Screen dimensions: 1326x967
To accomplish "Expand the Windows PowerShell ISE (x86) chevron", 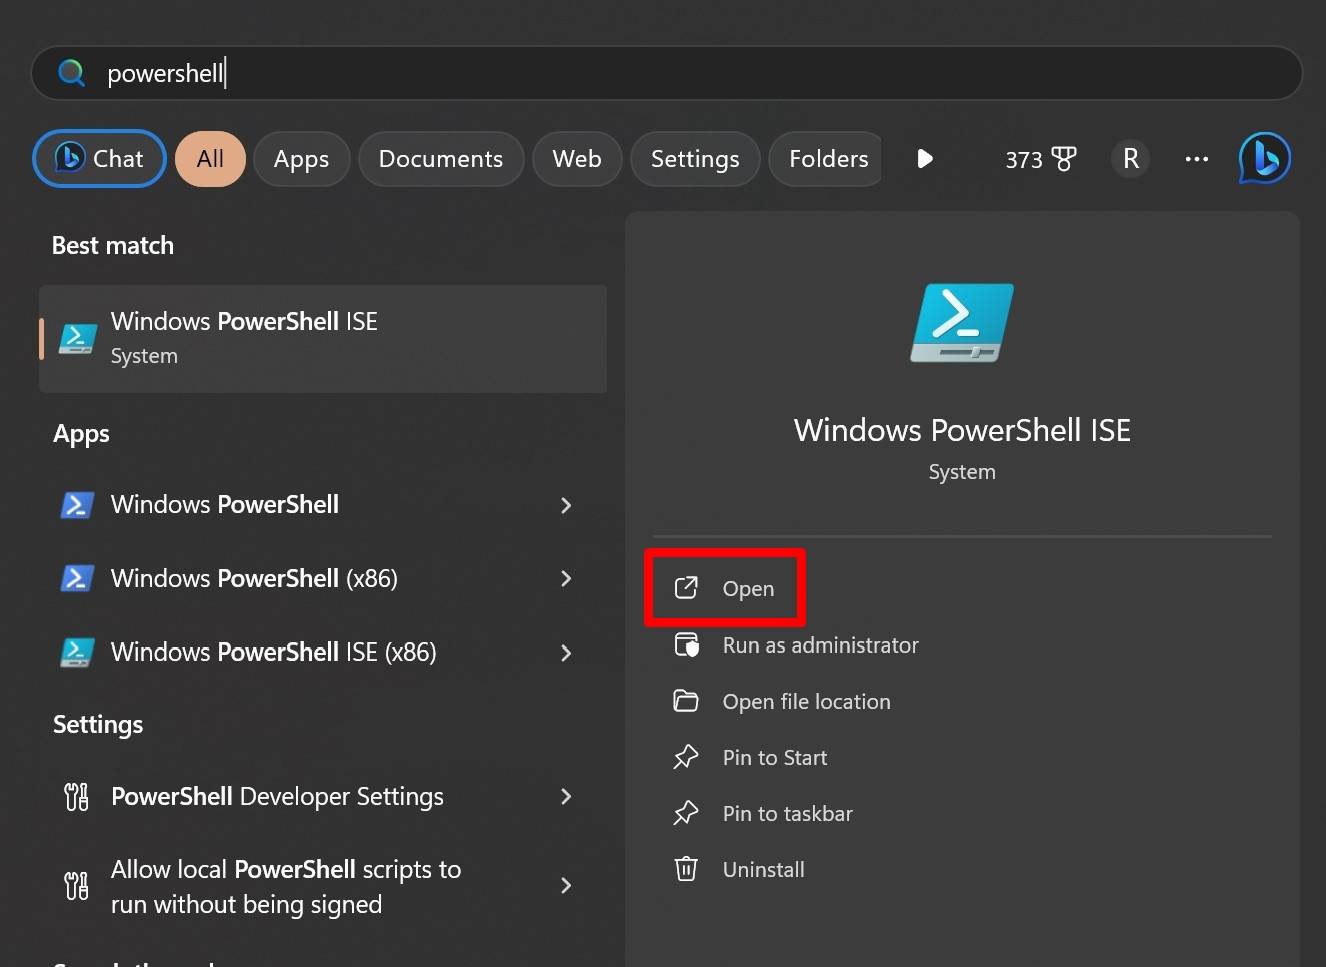I will pos(566,652).
